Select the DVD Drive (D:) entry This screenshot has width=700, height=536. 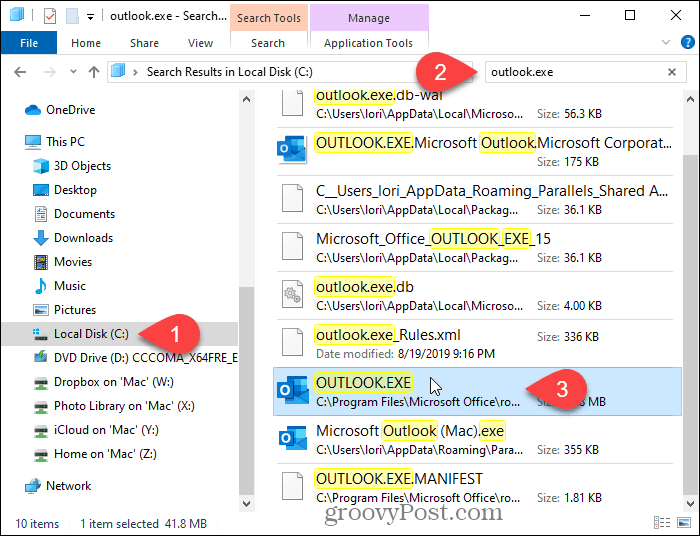(146, 358)
